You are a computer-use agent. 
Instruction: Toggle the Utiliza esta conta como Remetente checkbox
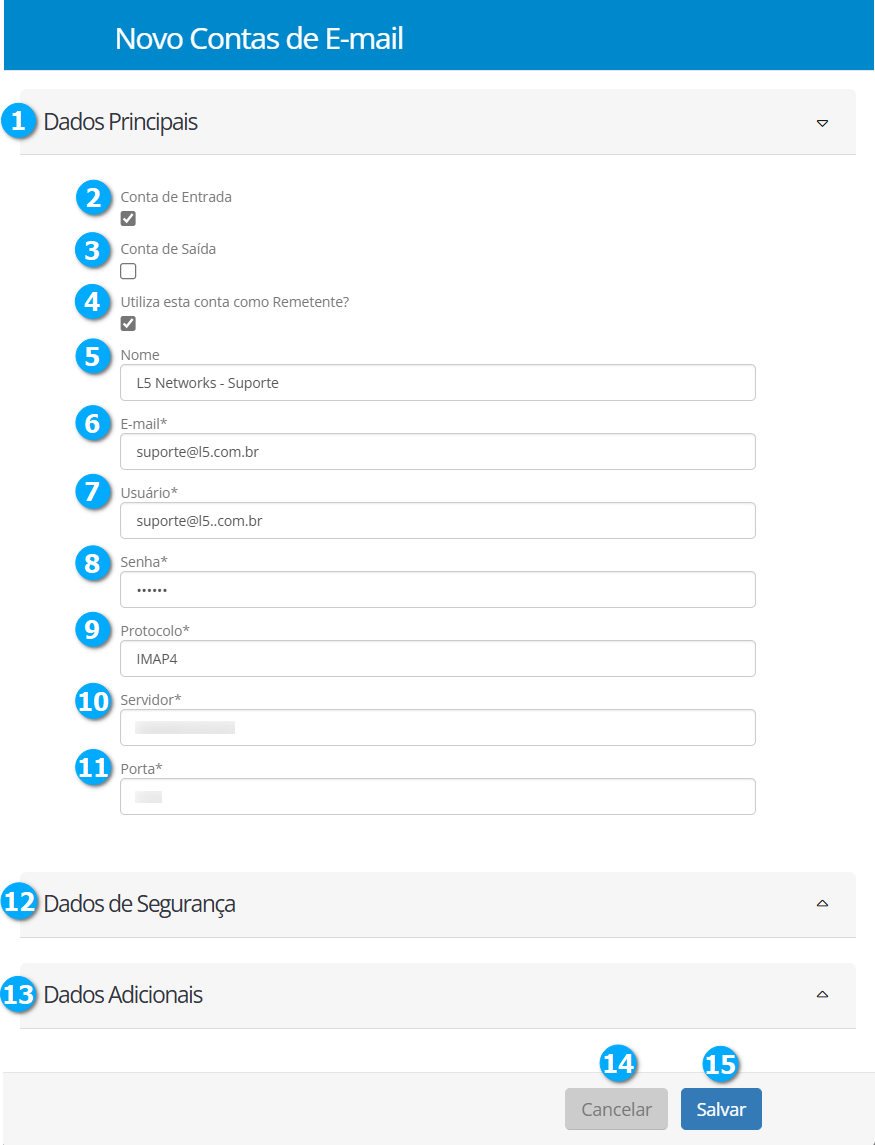coord(128,323)
